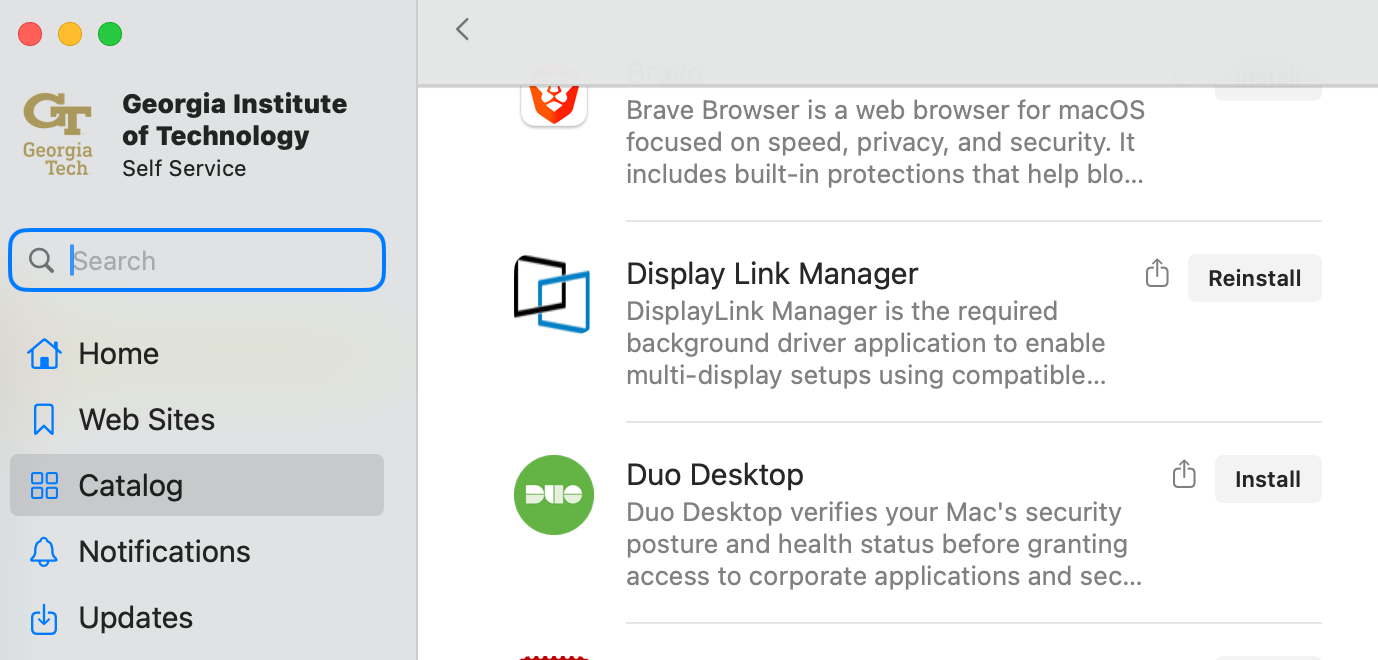Share Display Link Manager via share icon
This screenshot has width=1378, height=660.
click(1157, 273)
